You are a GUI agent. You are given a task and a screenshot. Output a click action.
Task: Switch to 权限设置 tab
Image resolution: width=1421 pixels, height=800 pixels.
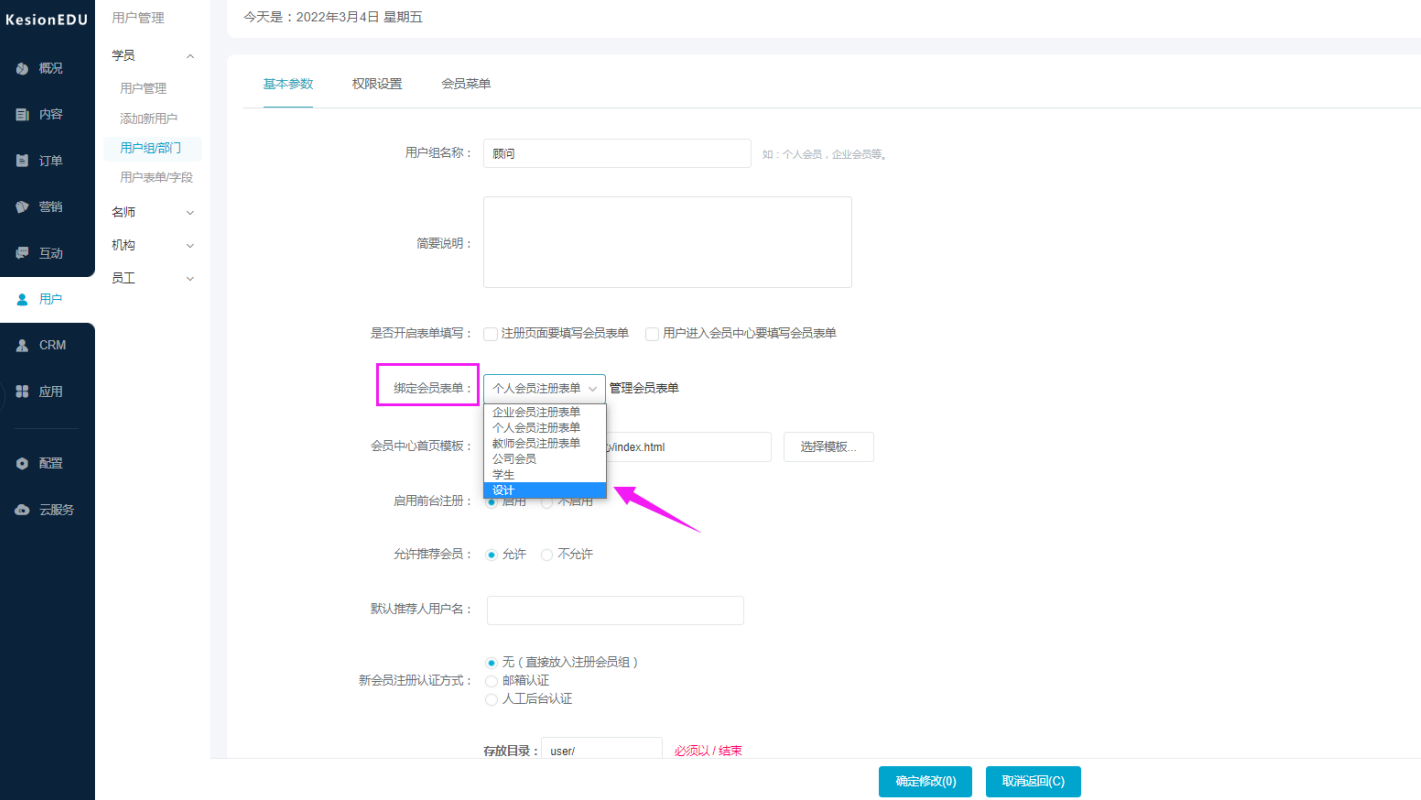(377, 84)
